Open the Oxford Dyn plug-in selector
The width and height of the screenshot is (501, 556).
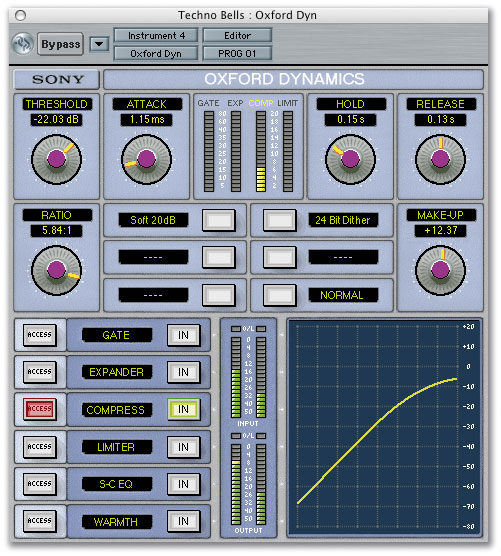pos(156,54)
